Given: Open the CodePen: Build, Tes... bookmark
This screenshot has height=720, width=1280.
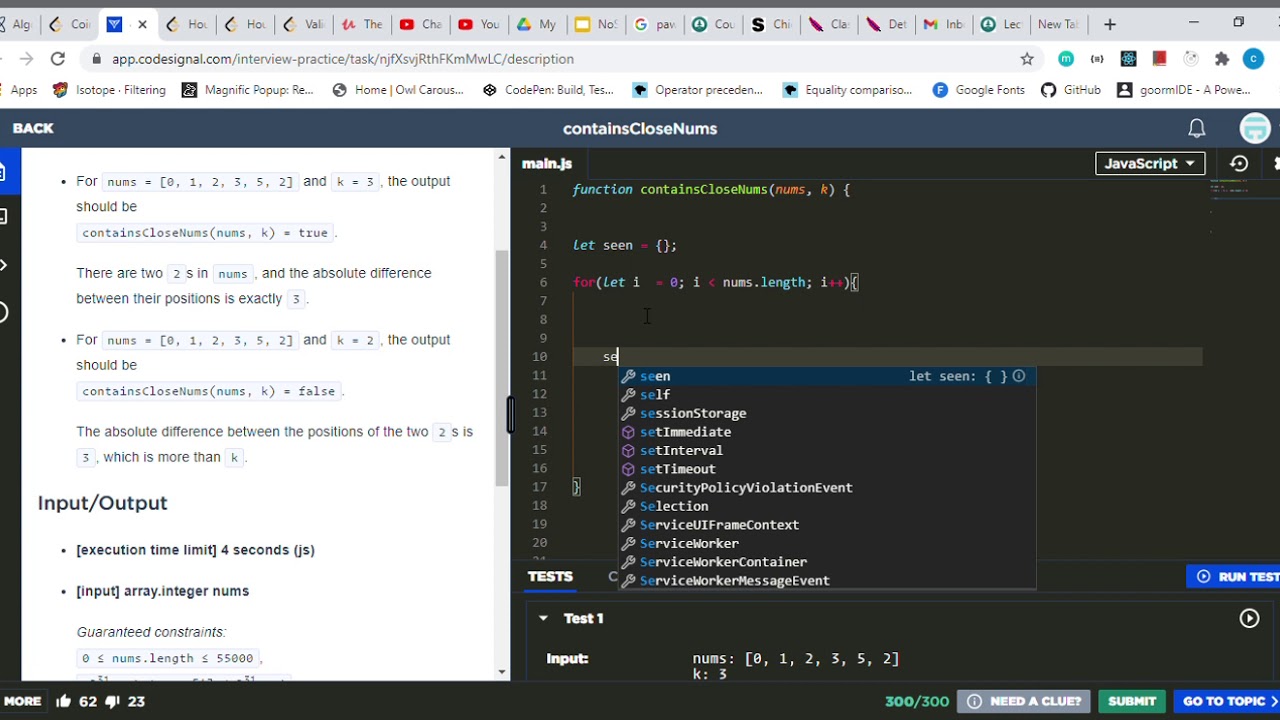Looking at the screenshot, I should [548, 90].
